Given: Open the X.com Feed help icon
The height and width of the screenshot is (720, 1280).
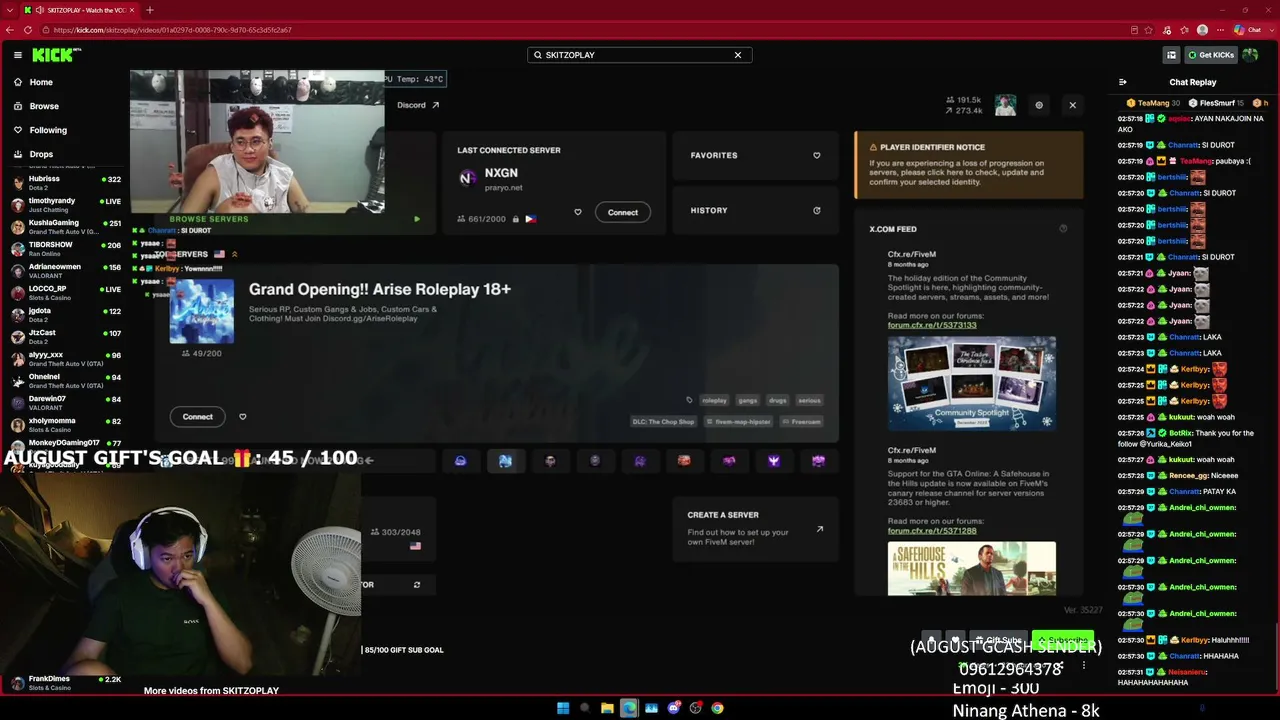Looking at the screenshot, I should 1063,229.
